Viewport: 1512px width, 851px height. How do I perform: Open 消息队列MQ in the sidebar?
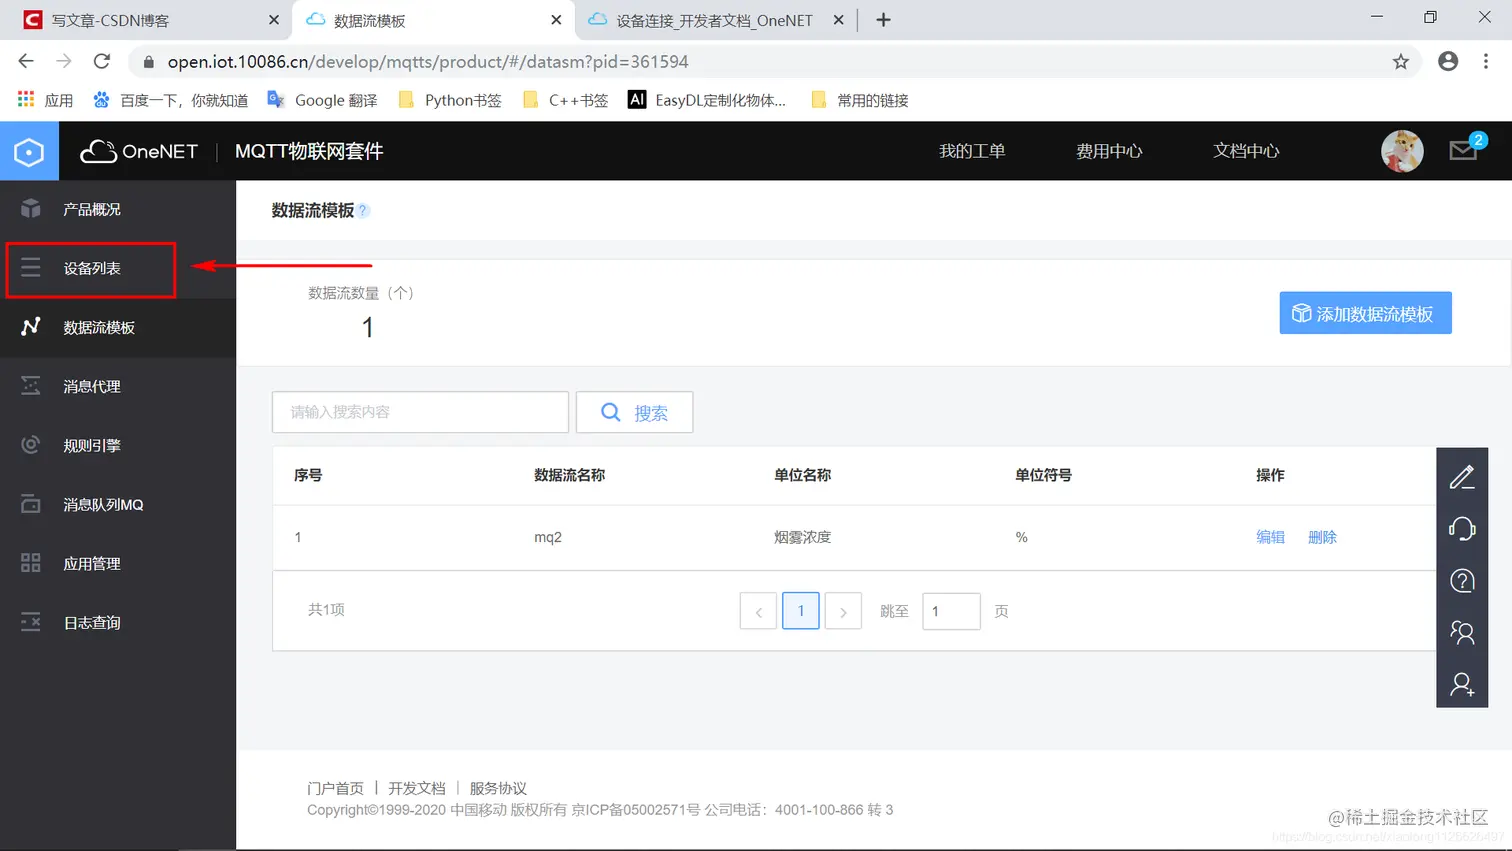[118, 504]
